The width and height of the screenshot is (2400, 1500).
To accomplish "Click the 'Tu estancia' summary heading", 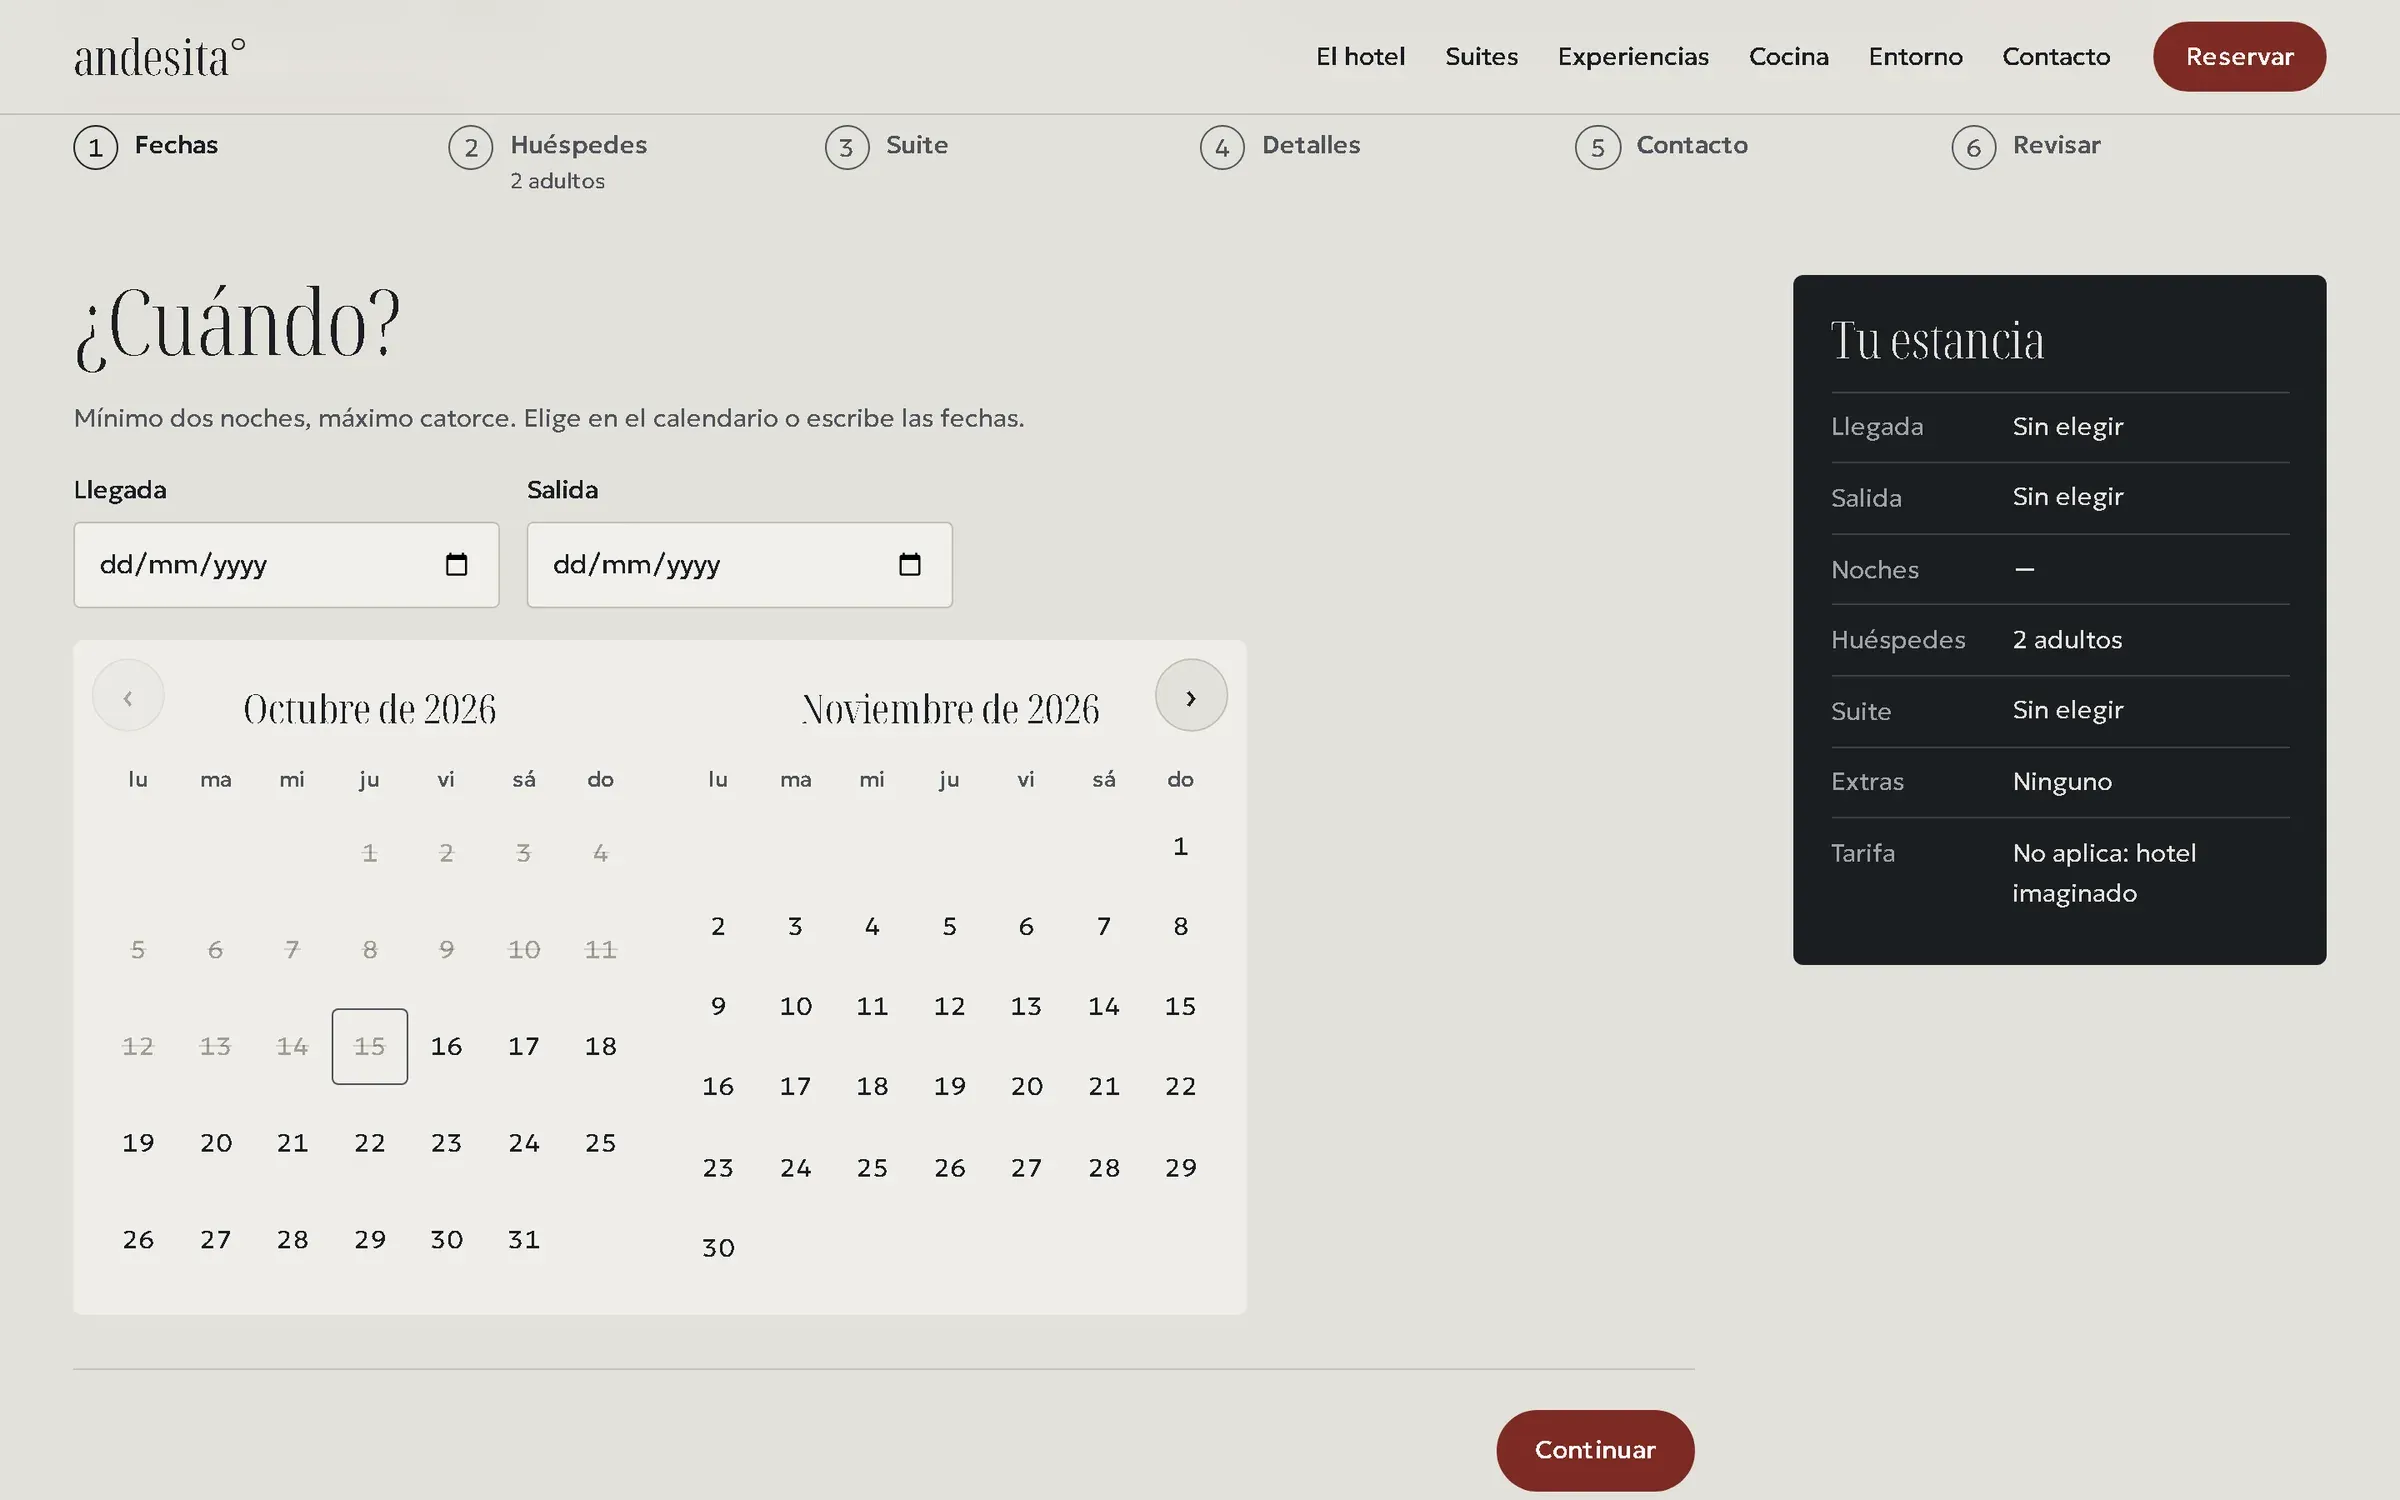I will (1937, 341).
